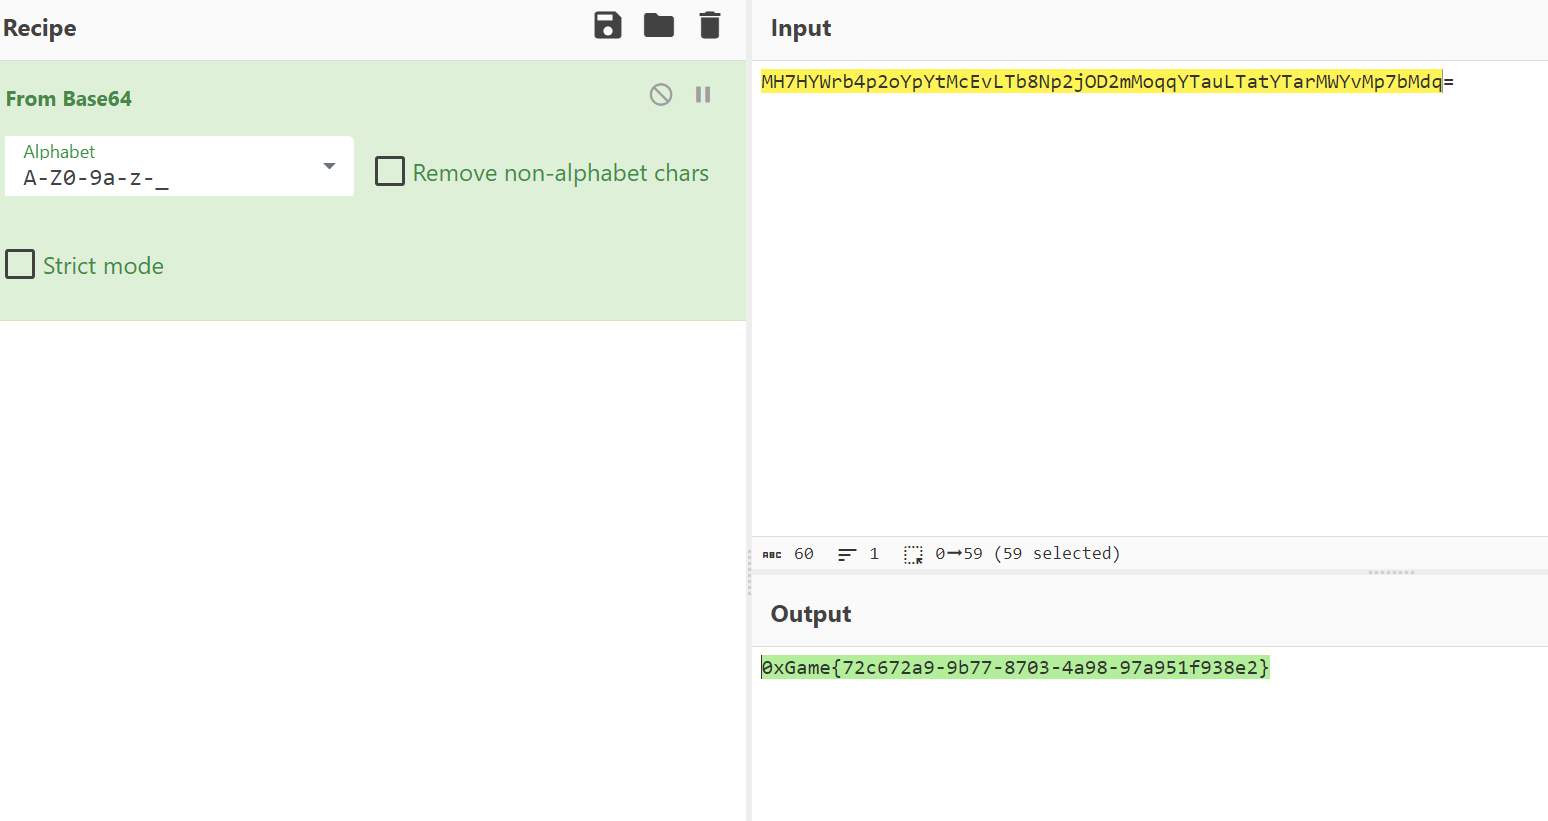This screenshot has height=821, width=1548.
Task: Click the Input panel heading
Action: point(801,28)
